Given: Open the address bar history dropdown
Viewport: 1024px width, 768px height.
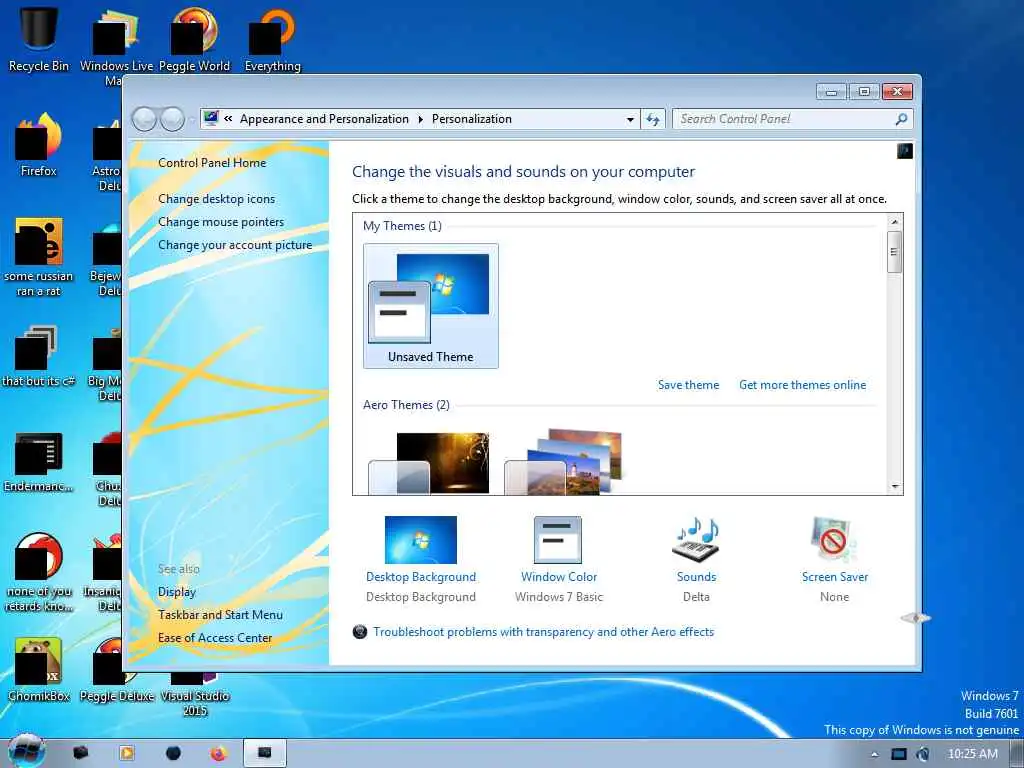Looking at the screenshot, I should (x=630, y=120).
